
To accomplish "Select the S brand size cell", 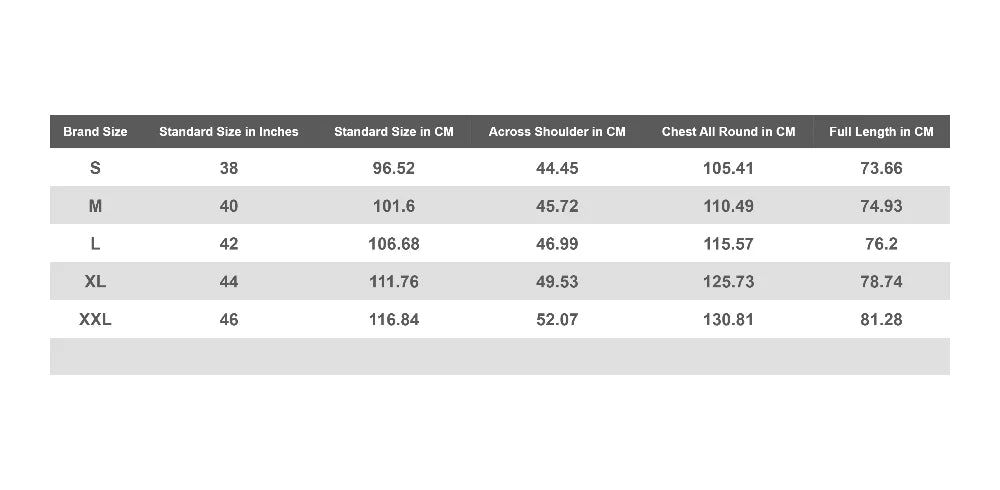I will point(95,168).
